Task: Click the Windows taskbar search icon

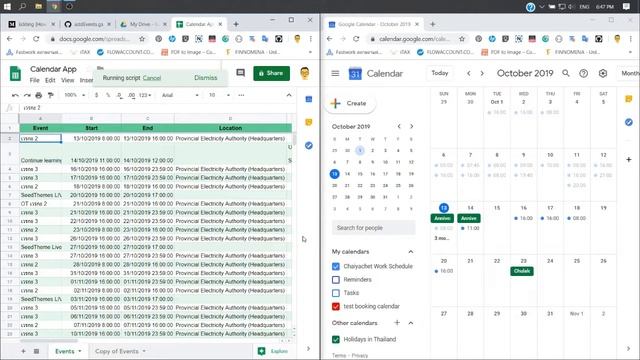Action: tap(22, 7)
